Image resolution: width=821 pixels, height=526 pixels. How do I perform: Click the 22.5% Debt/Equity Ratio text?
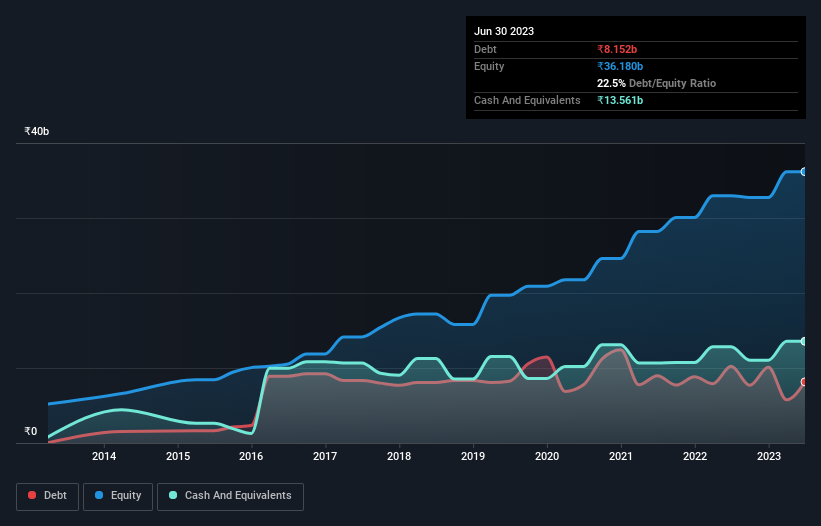click(x=657, y=83)
